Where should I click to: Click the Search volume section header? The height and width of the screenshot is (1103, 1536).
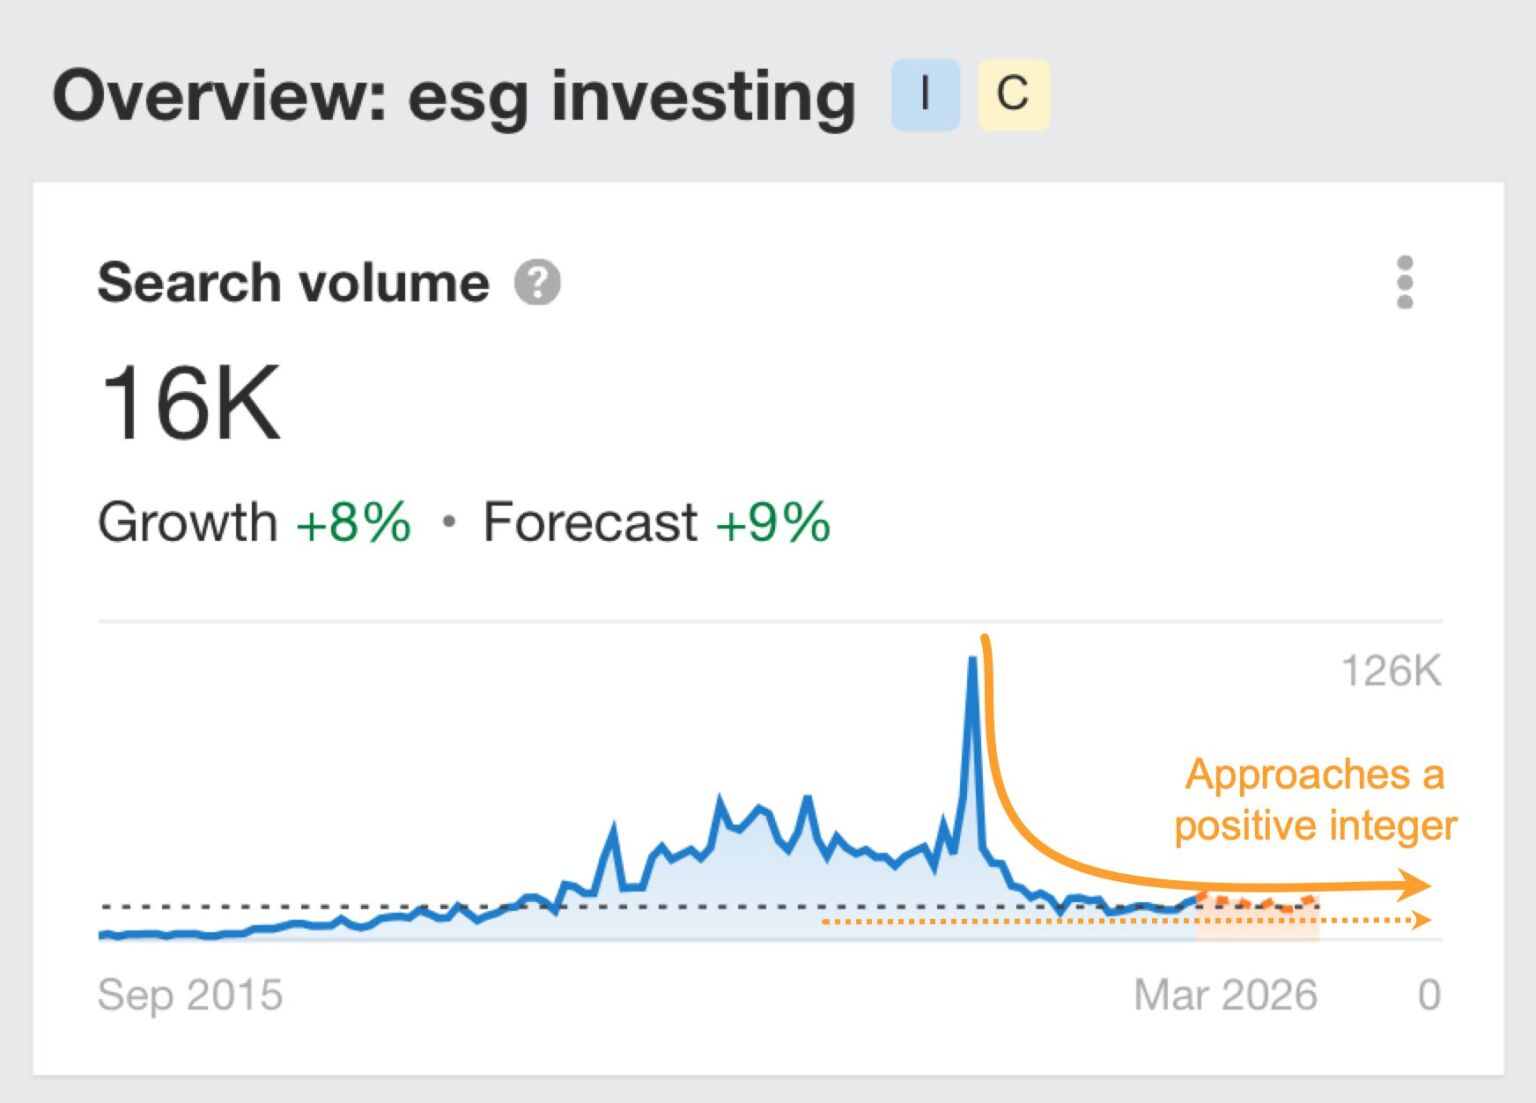(x=293, y=283)
